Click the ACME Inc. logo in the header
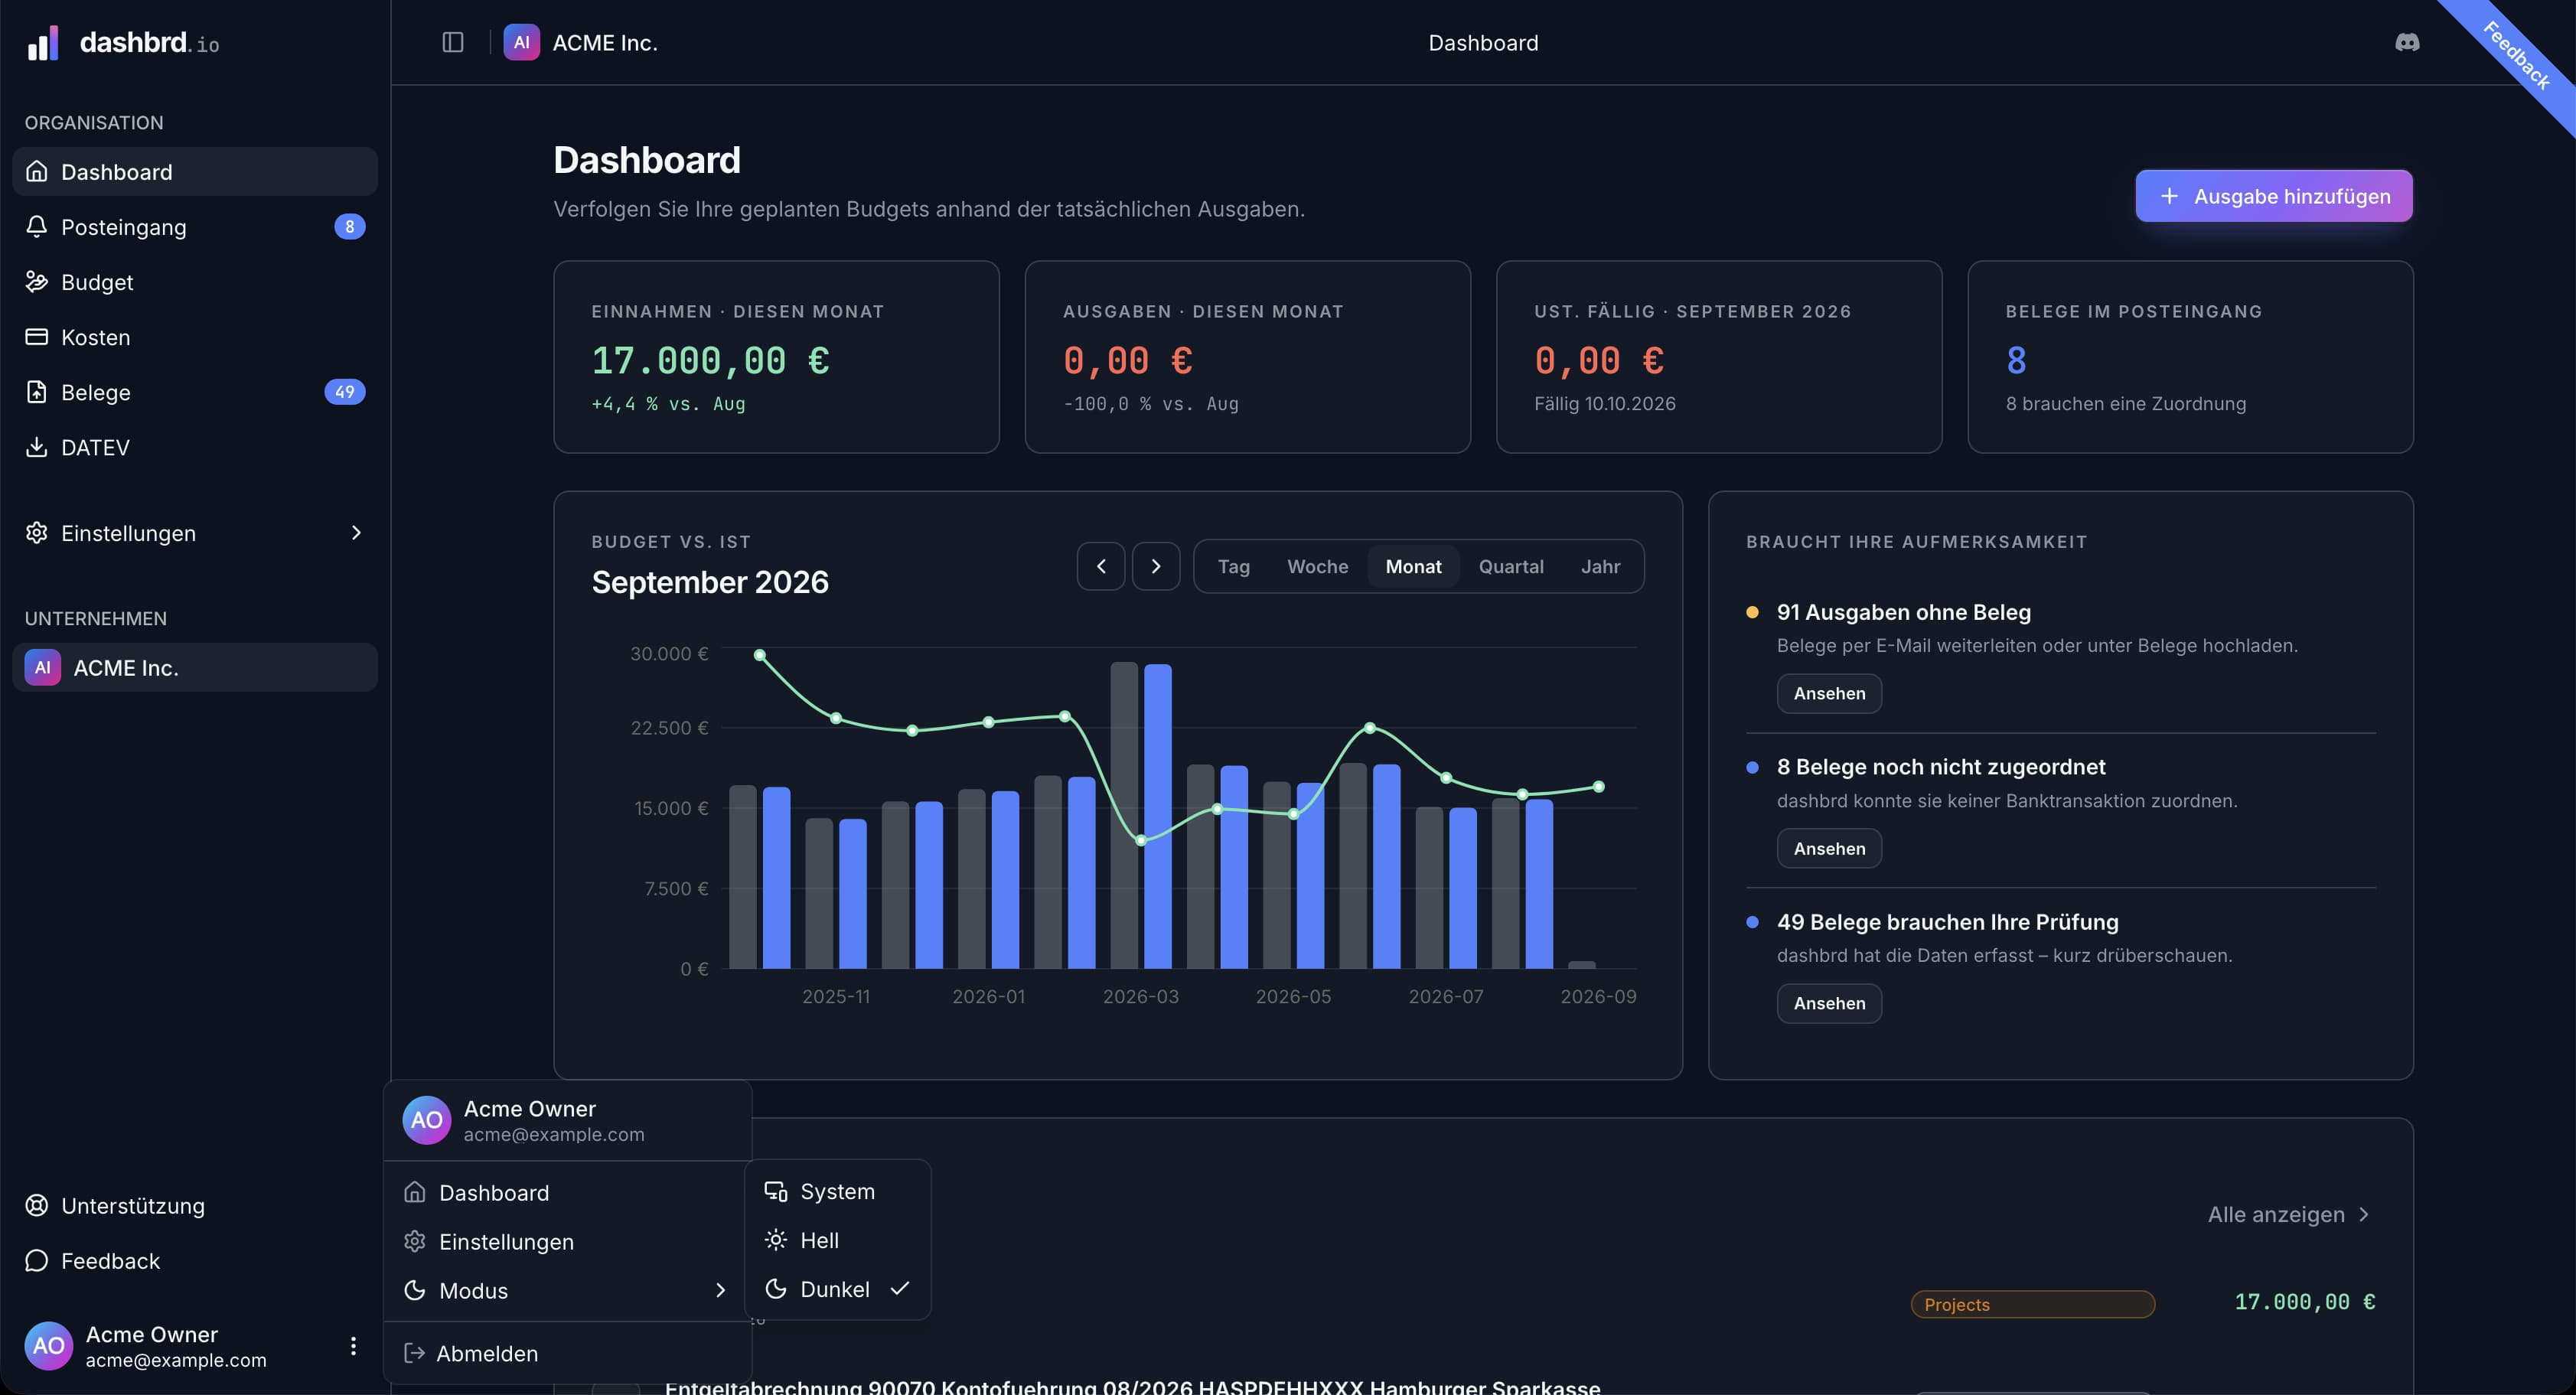The height and width of the screenshot is (1395, 2576). [x=522, y=42]
